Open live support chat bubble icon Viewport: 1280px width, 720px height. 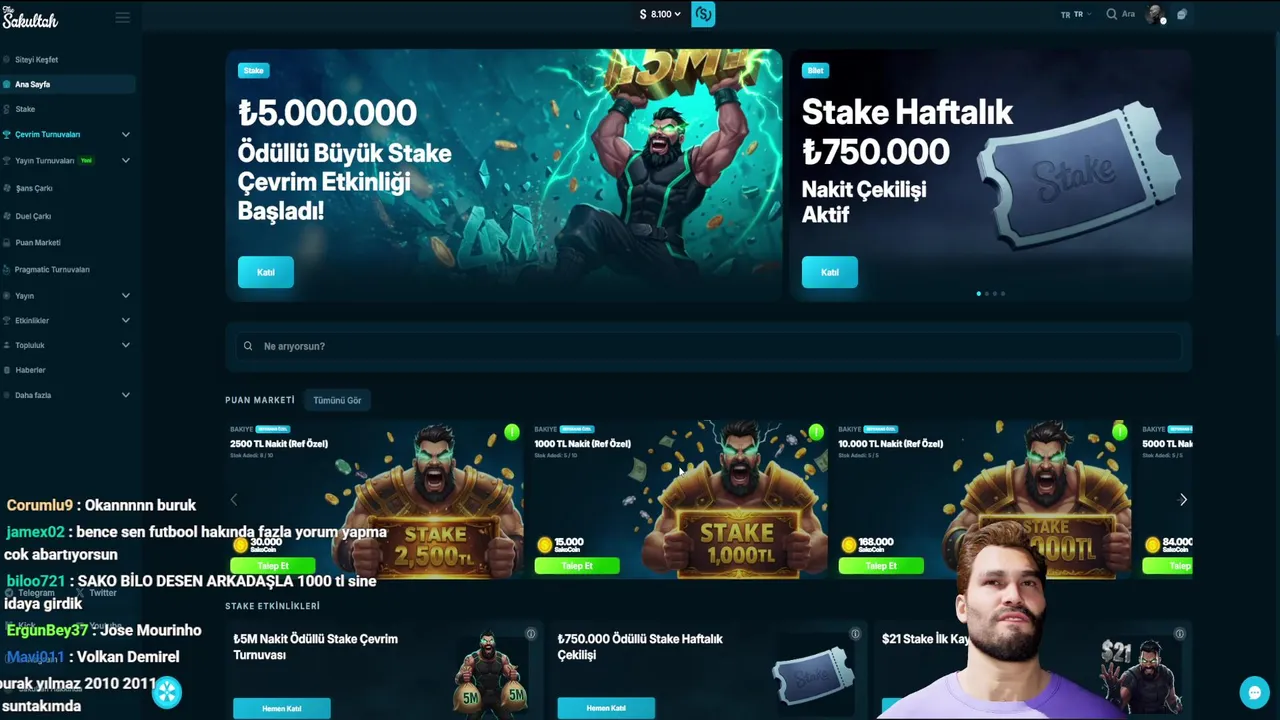pos(1253,692)
